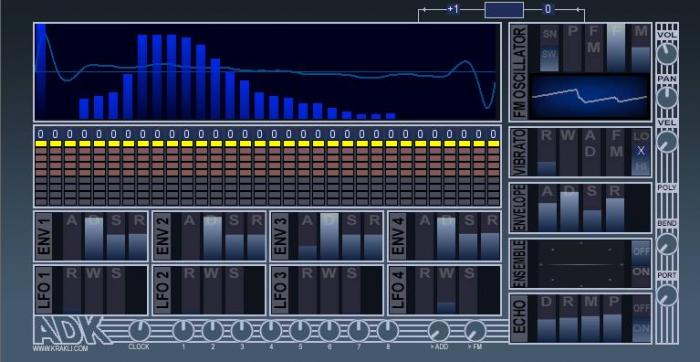
Task: Adjust FM Oscillator FM slider
Action: click(594, 48)
